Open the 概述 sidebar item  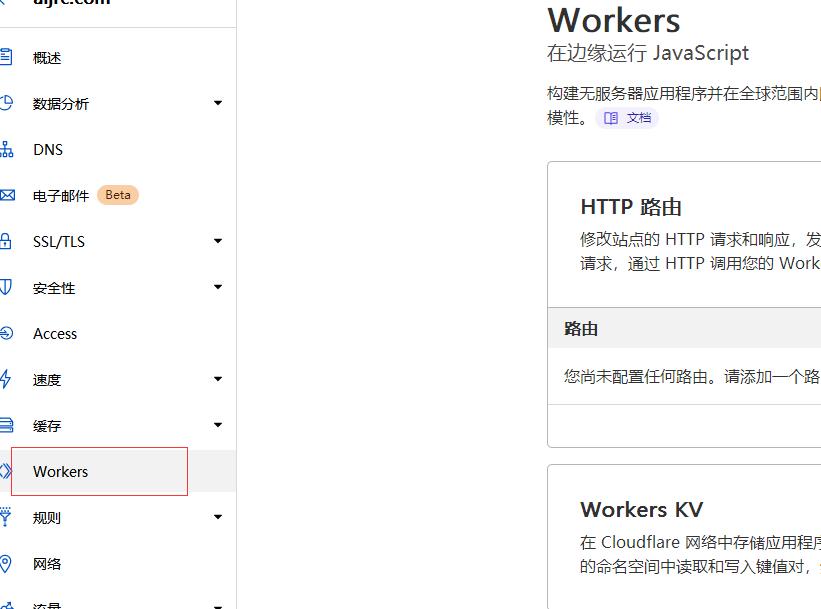pos(118,57)
